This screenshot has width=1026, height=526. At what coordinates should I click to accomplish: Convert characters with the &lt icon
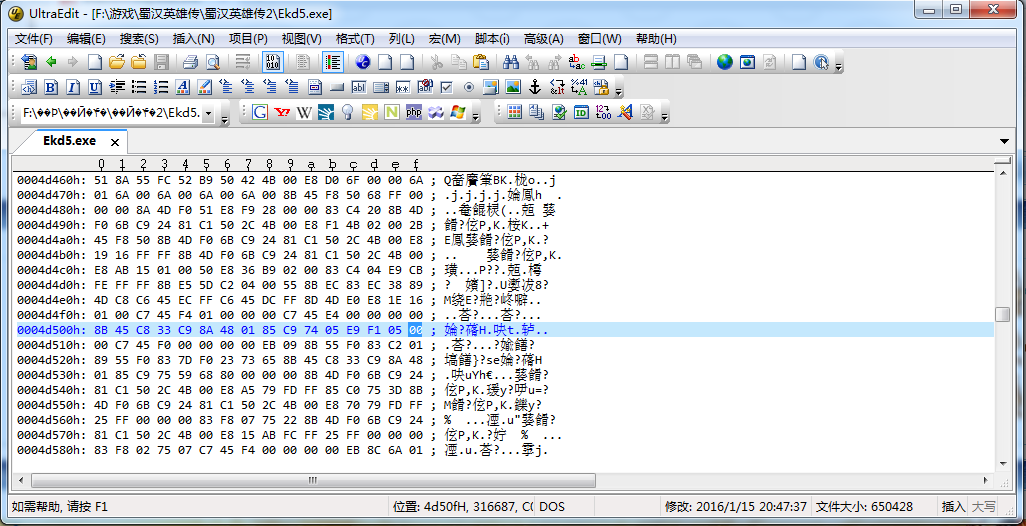coord(557,87)
